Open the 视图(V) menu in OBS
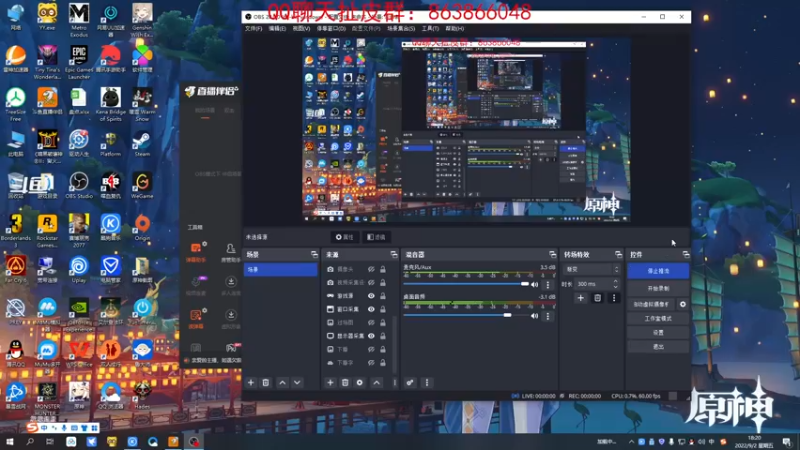Image resolution: width=800 pixels, height=450 pixels. (301, 29)
